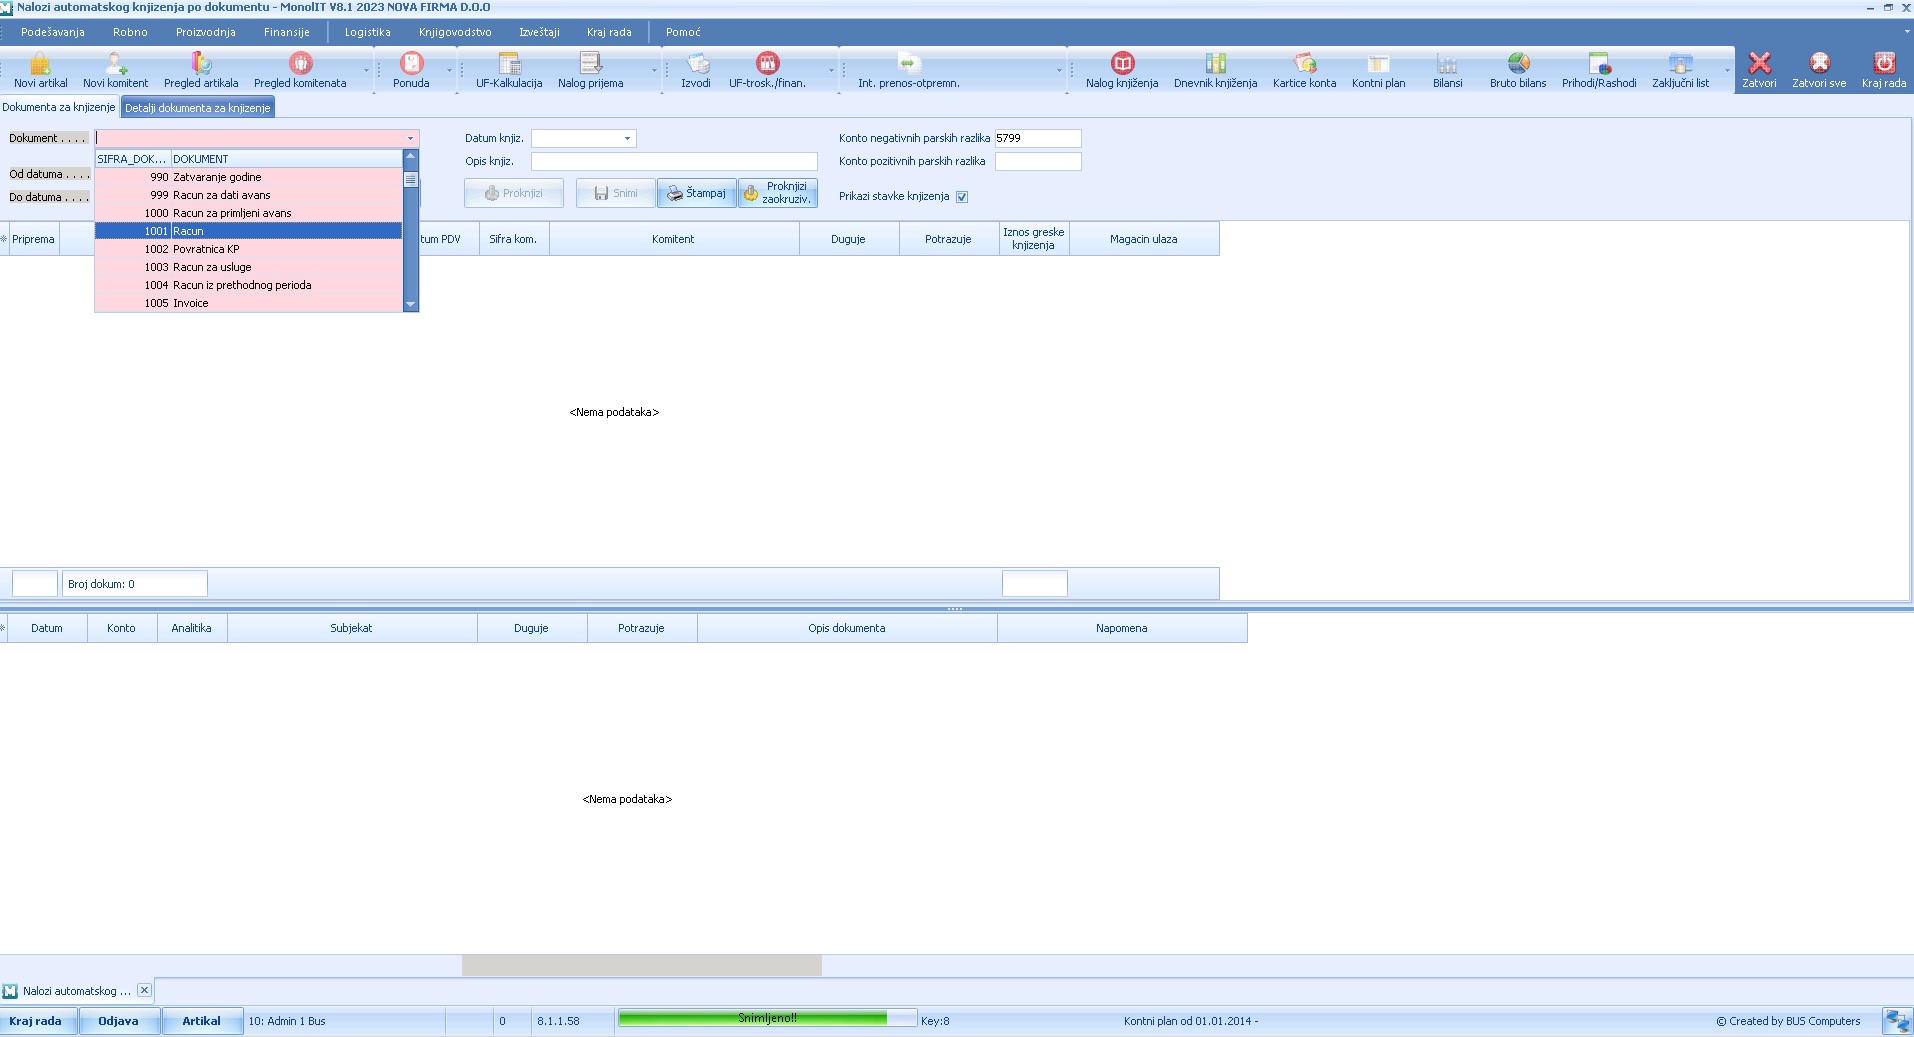Expand the dropdown arrow next to Int. prenos-otpremn.
This screenshot has height=1037, width=1914.
1059,71
